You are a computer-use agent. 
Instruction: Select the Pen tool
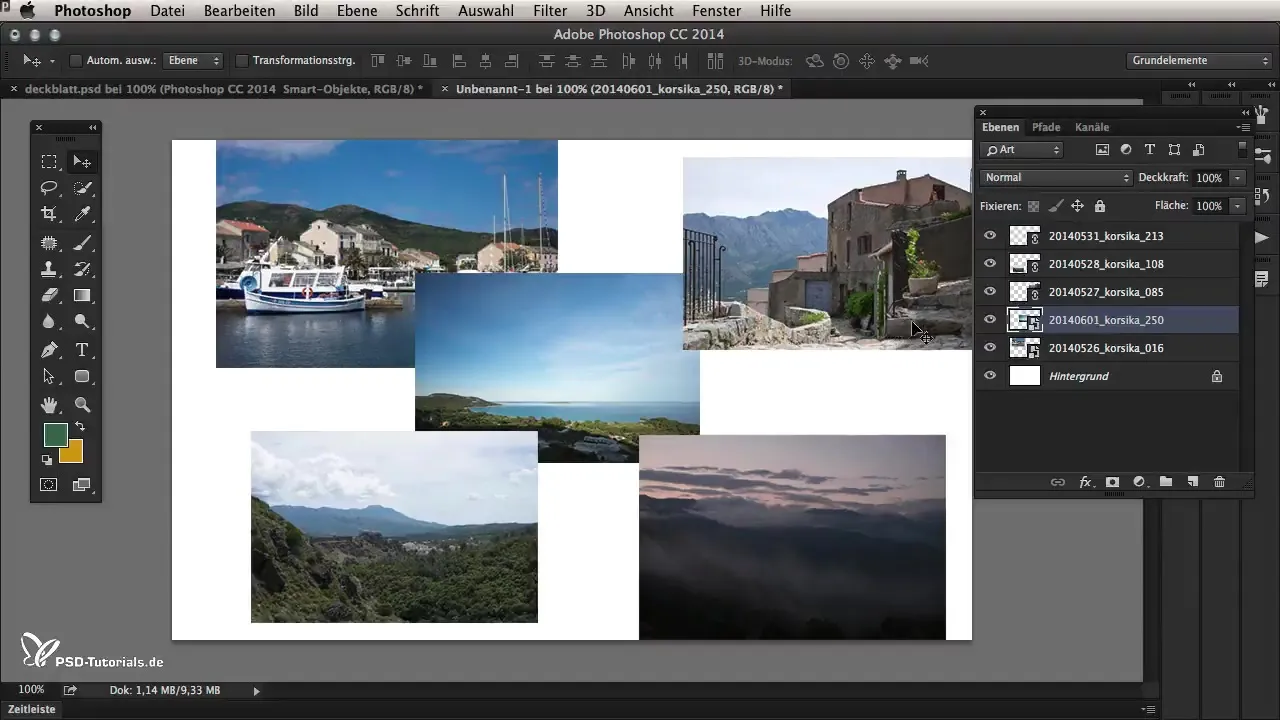(48, 350)
